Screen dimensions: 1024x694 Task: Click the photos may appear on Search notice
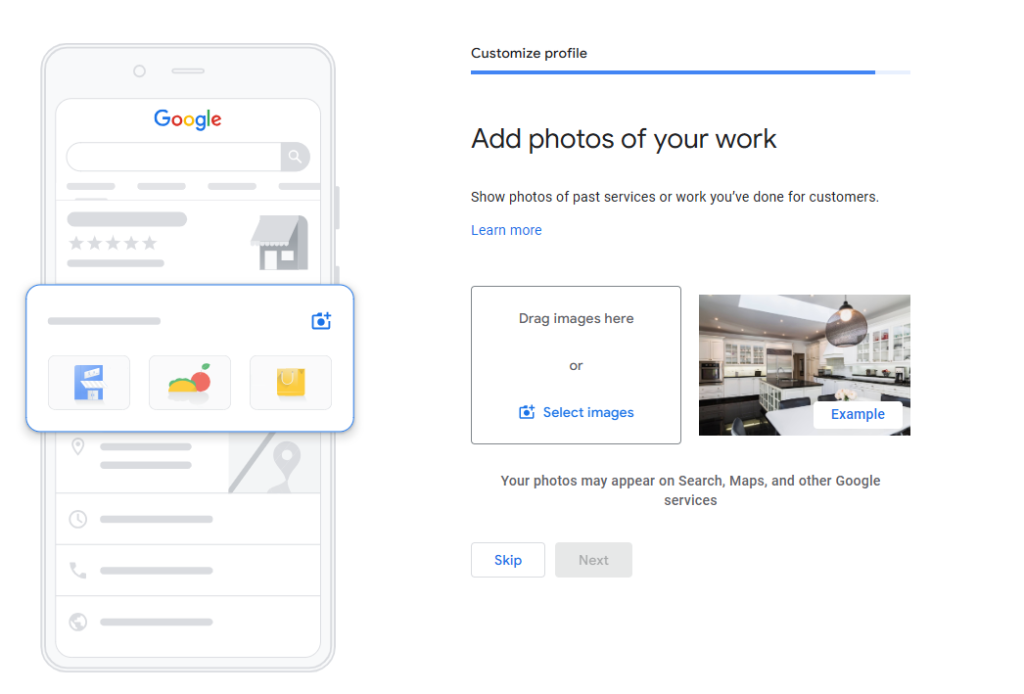click(x=690, y=490)
